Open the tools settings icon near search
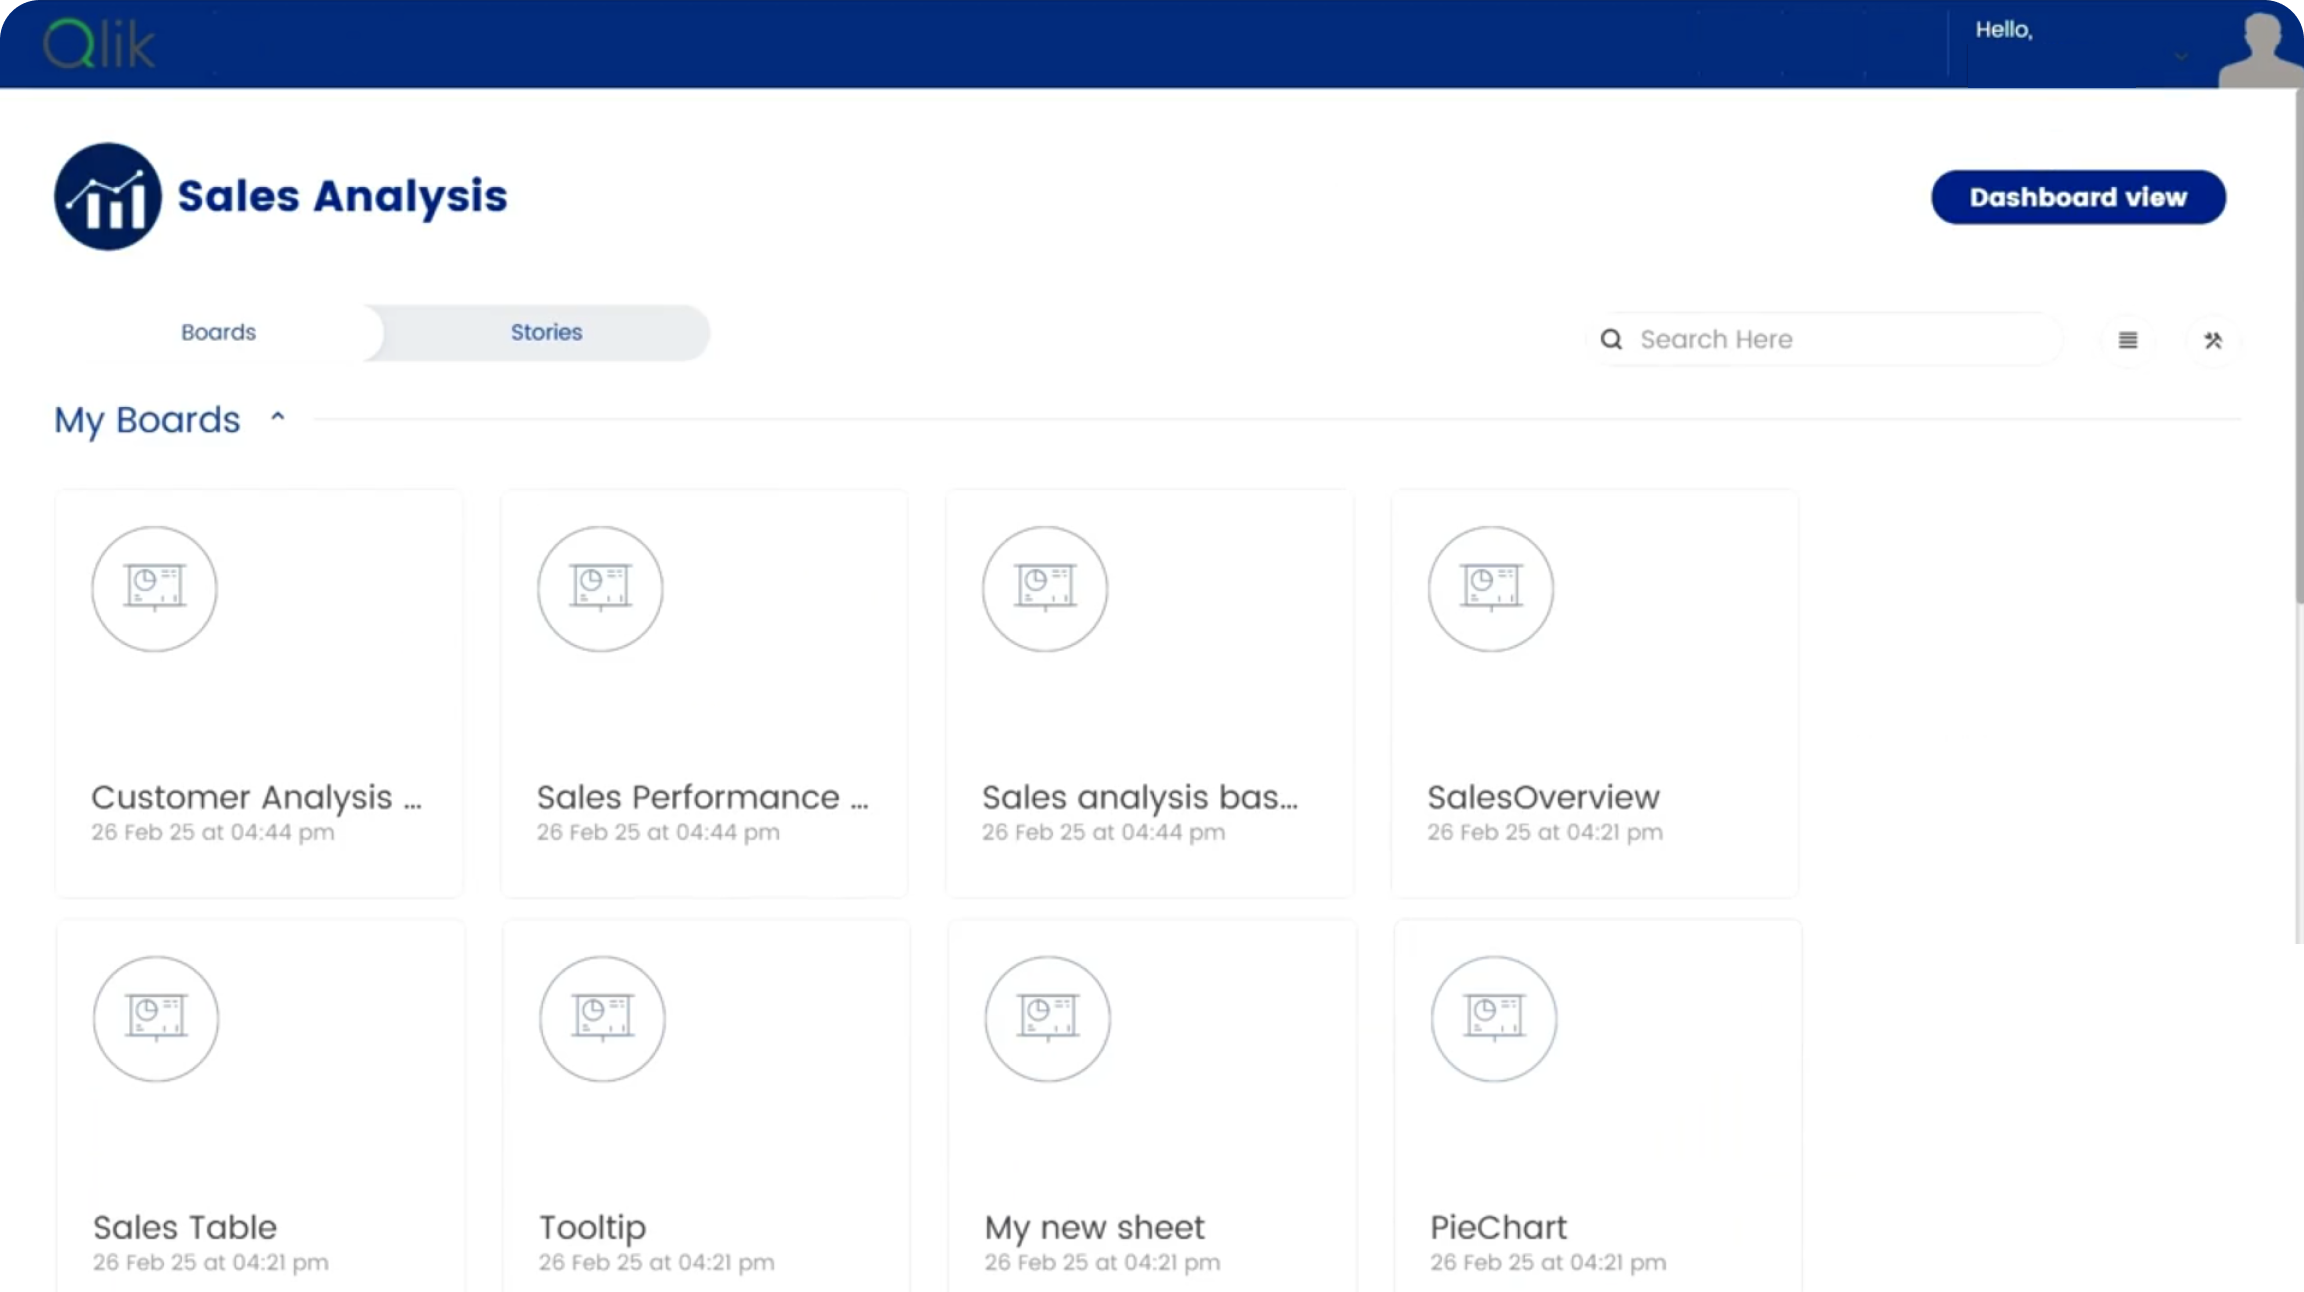 [2213, 340]
